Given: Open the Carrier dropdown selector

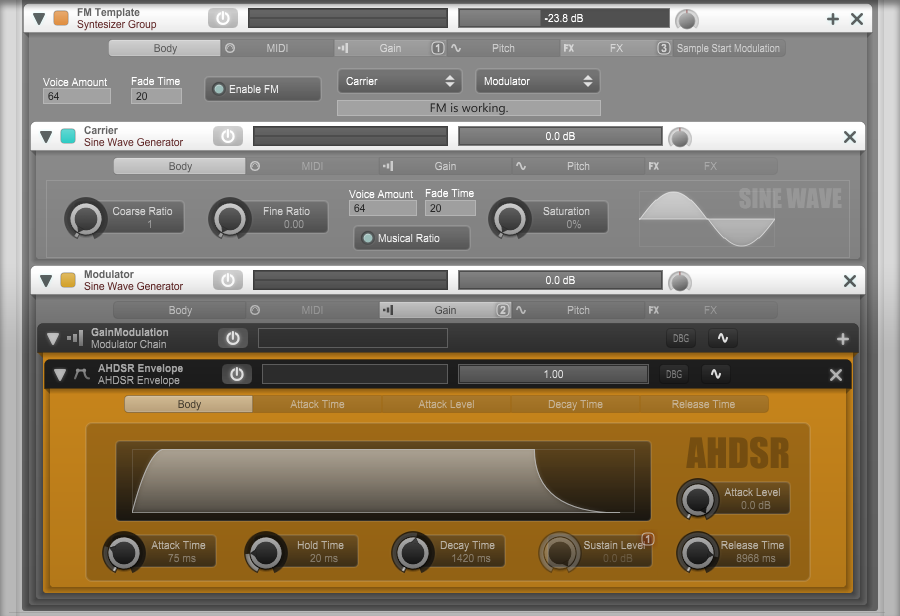Looking at the screenshot, I should point(399,81).
